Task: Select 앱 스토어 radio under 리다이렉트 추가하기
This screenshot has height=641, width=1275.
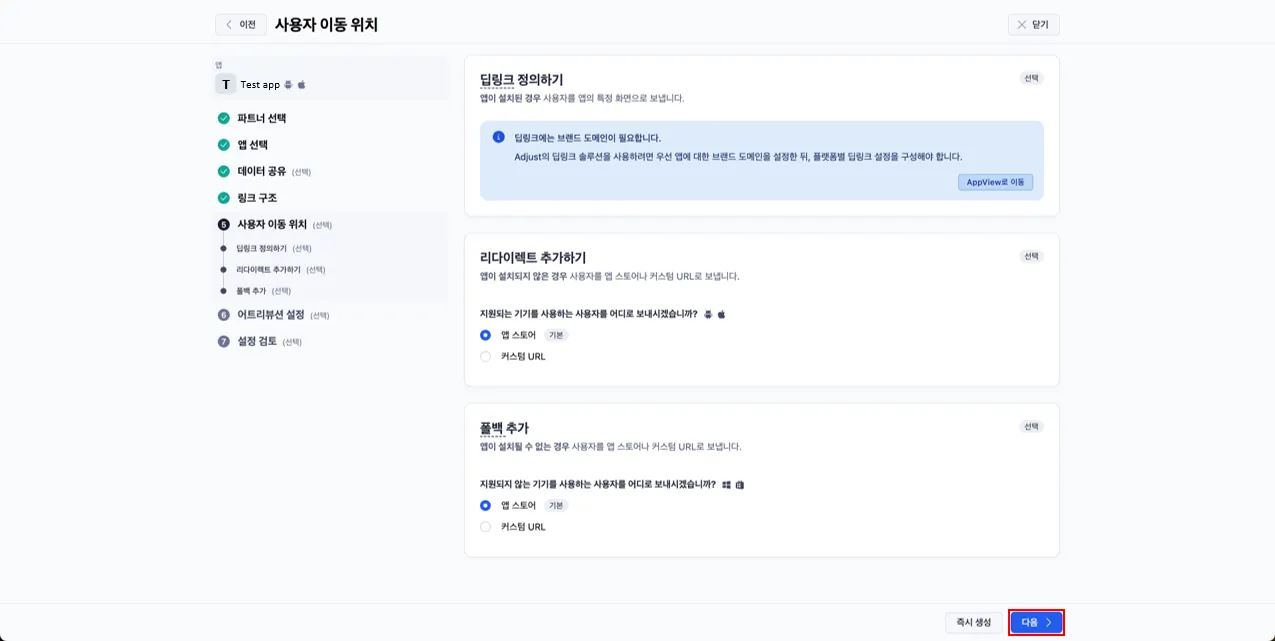Action: point(486,335)
